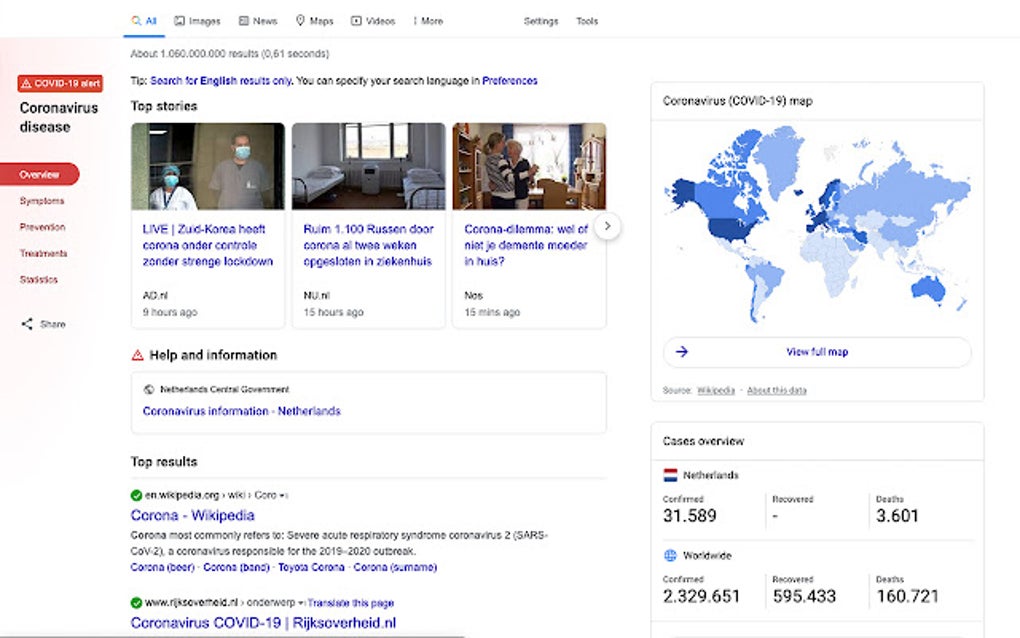
Task: Click the Coronavirus world map image
Action: pos(817,225)
